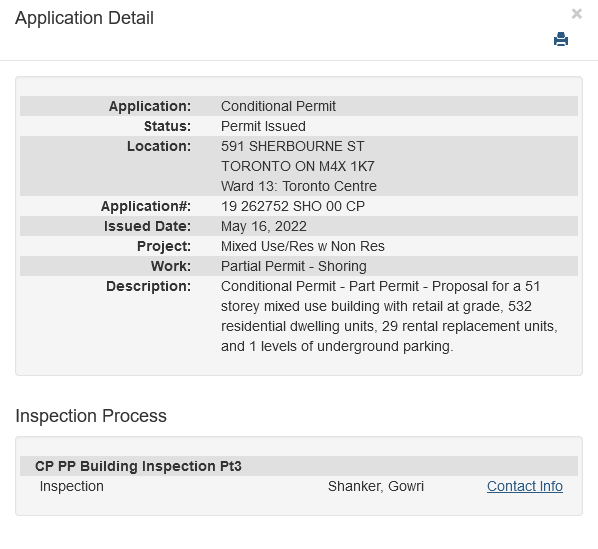Click the May 16, 2022 issued date
Screen dimensions: 598x549
(264, 226)
